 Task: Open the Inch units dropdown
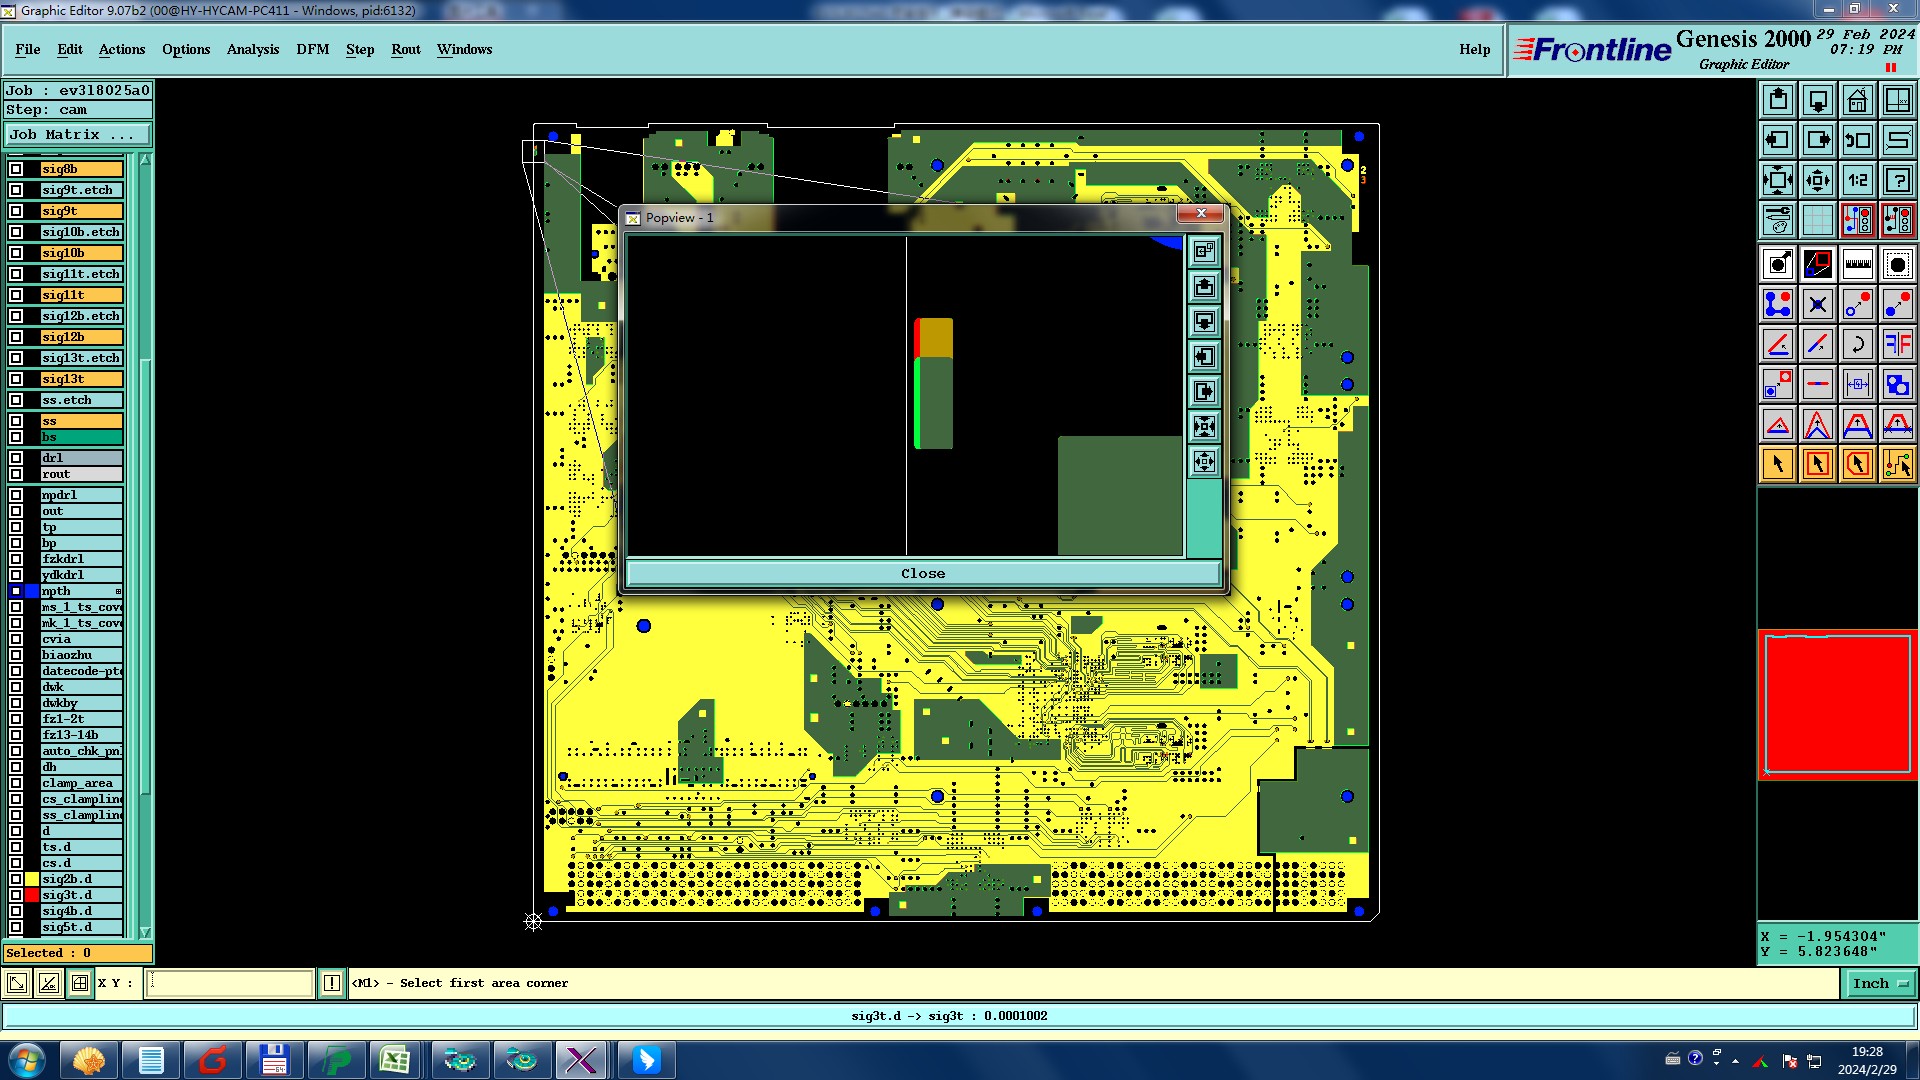click(1878, 984)
